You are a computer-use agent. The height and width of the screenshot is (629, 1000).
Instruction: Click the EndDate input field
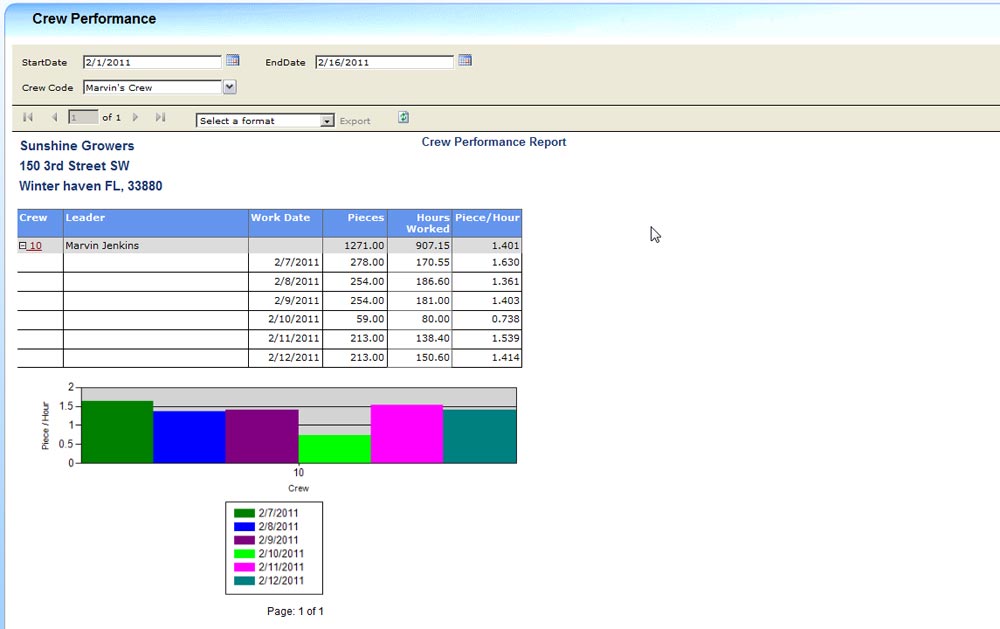click(384, 62)
